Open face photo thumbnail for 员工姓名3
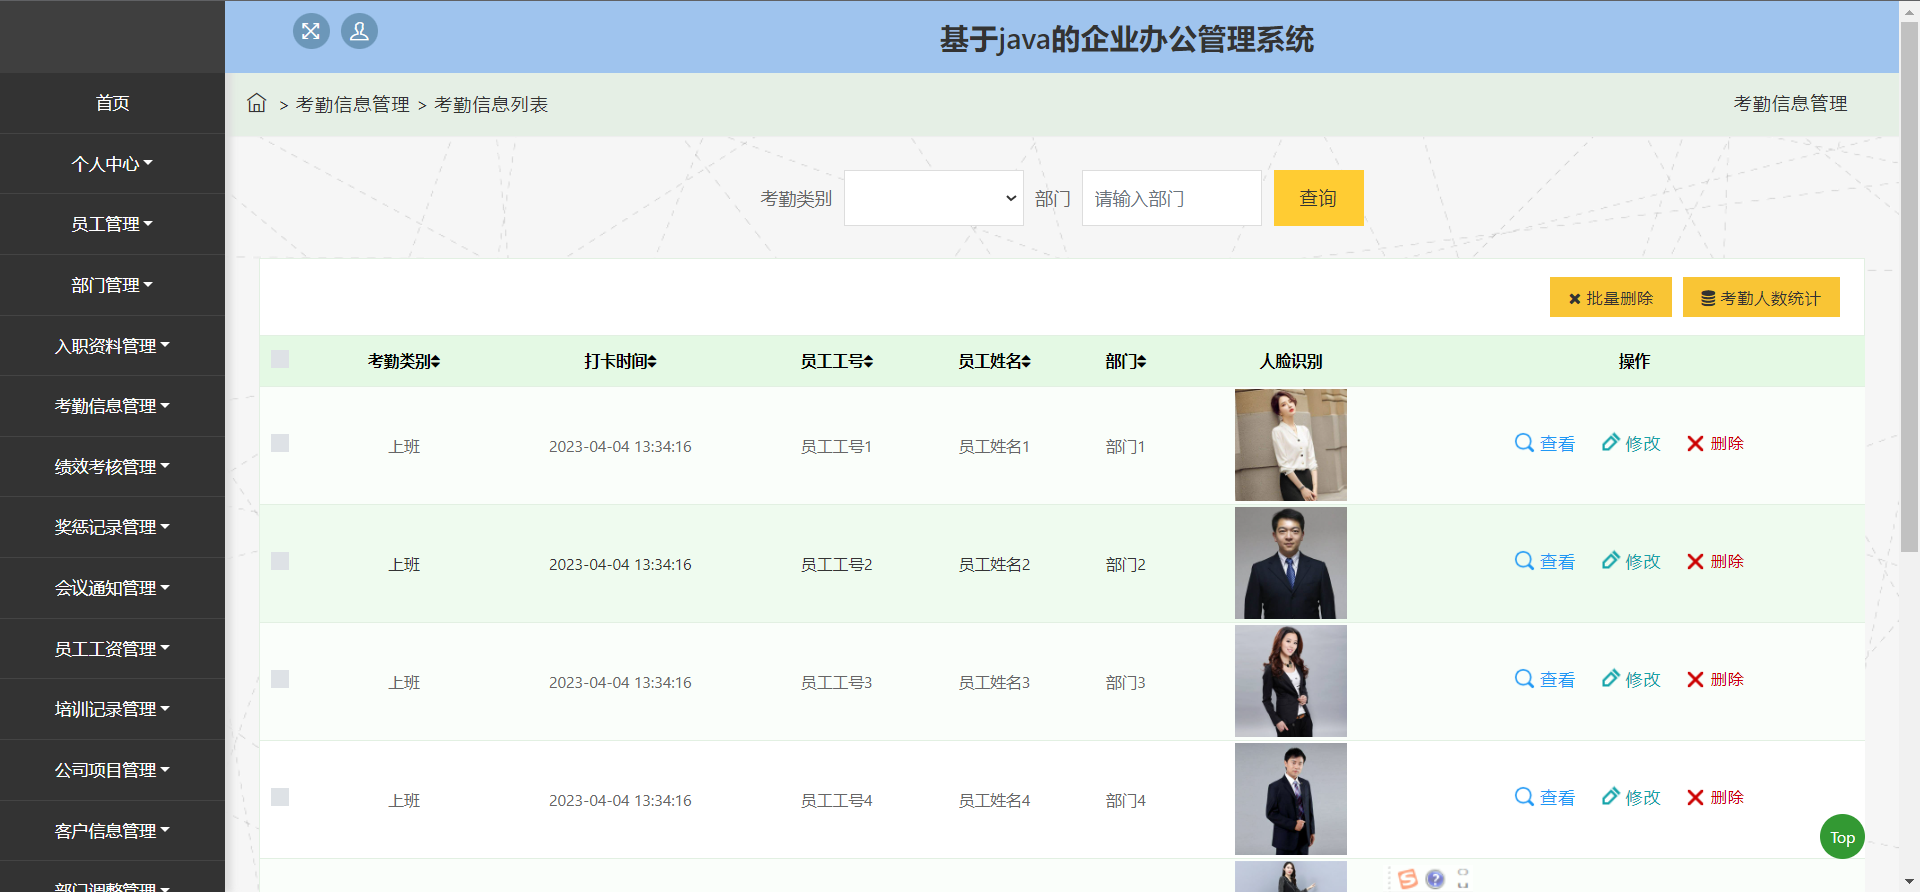Screen dimensions: 1920x892 point(1291,681)
